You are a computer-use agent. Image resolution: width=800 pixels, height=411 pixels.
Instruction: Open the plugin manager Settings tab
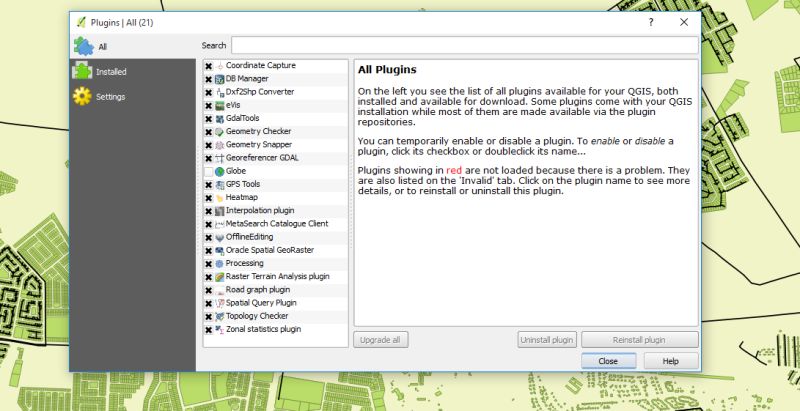[x=133, y=96]
